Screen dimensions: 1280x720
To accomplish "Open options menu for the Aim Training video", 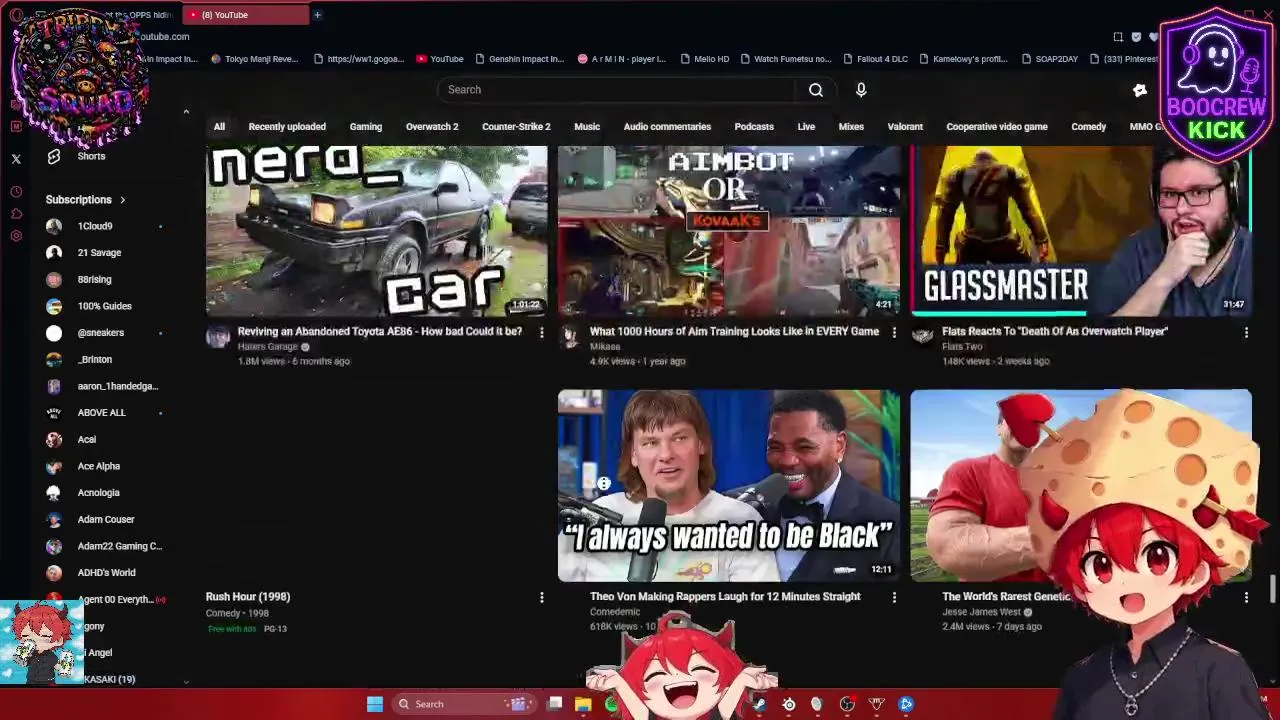I will click(894, 332).
